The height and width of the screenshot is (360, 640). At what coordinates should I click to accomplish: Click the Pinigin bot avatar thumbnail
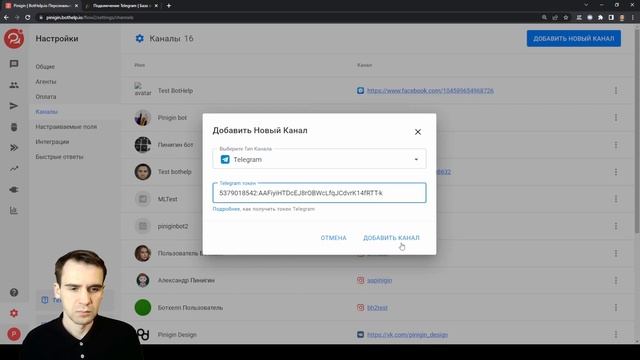tap(143, 118)
